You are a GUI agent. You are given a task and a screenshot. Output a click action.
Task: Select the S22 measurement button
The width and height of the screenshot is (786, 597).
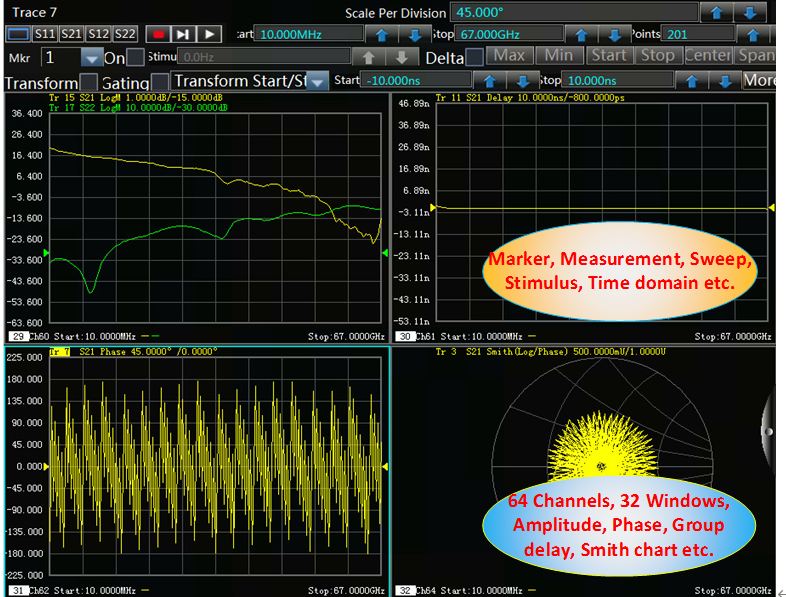(x=124, y=34)
